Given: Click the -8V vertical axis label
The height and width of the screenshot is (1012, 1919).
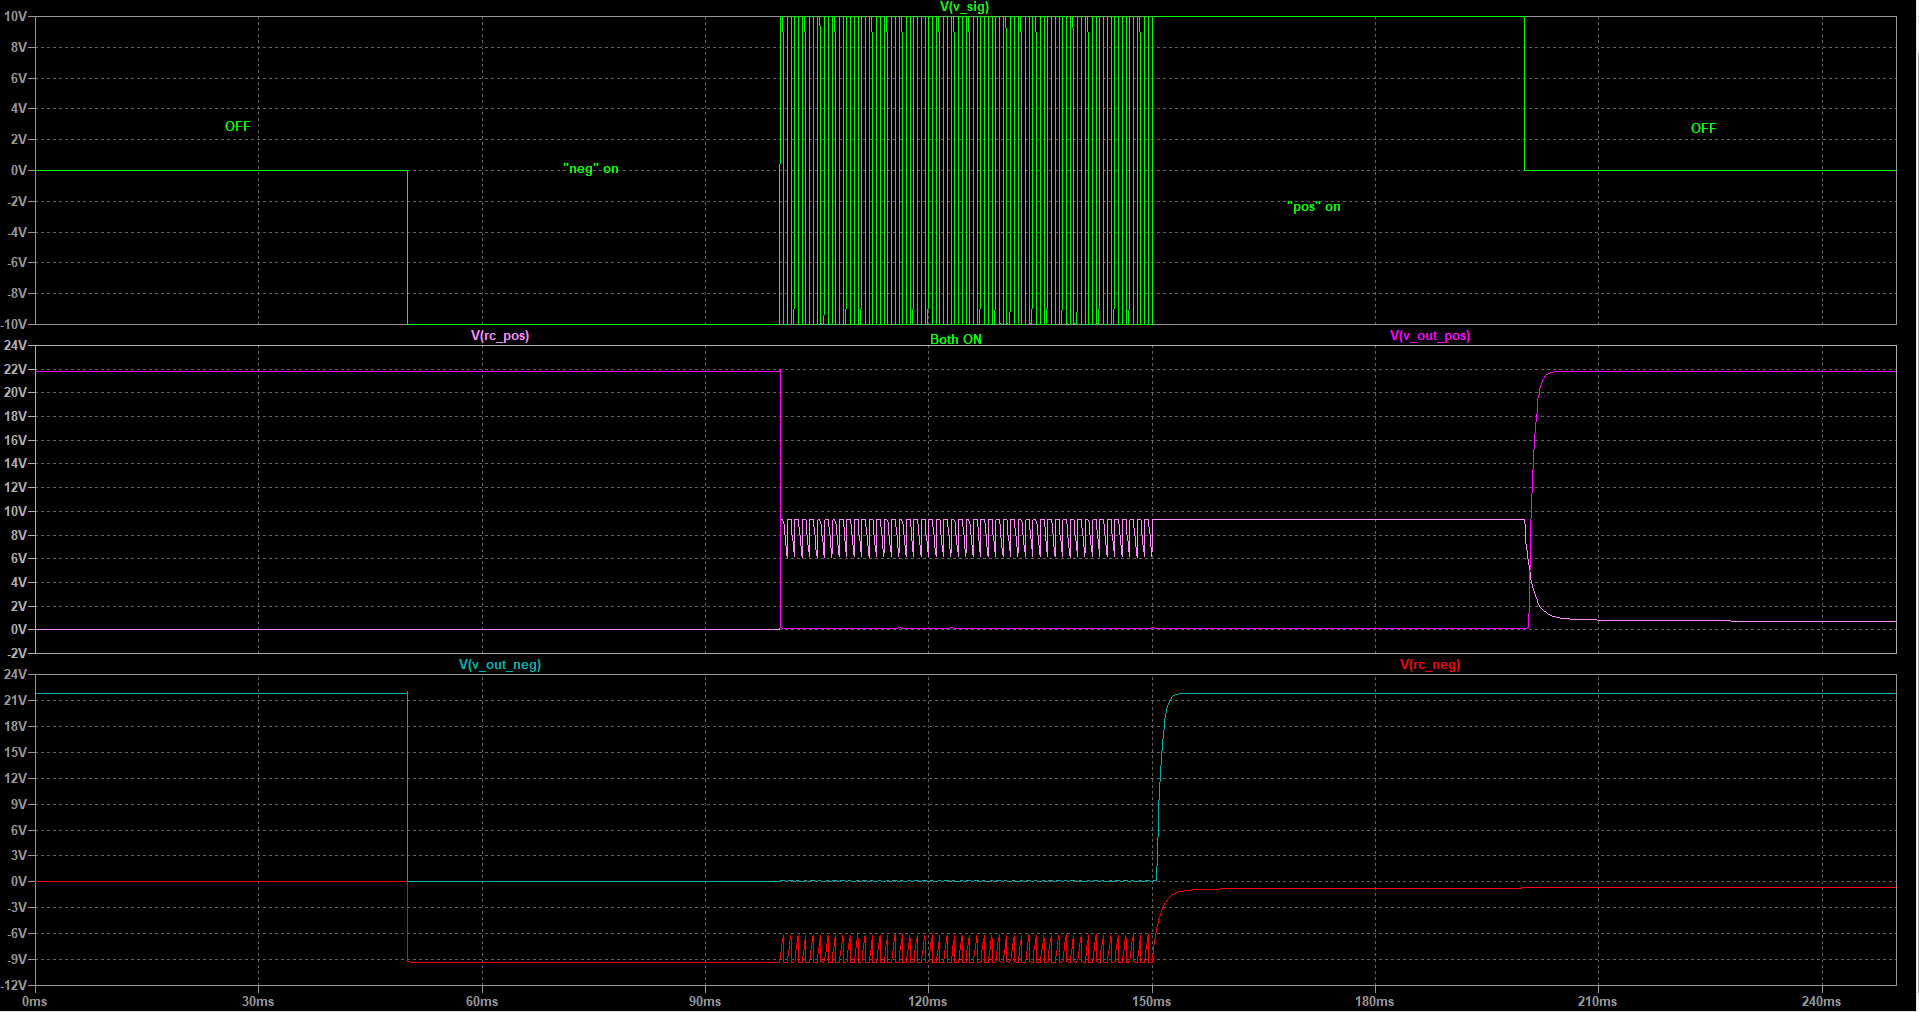Looking at the screenshot, I should pyautogui.click(x=17, y=294).
